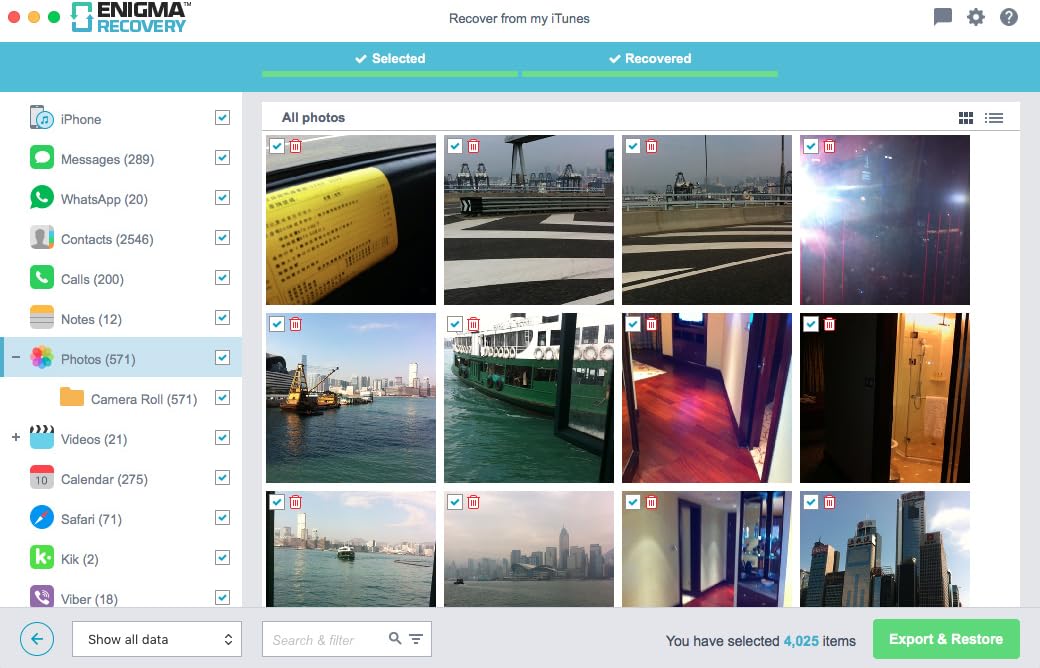
Task: Uncheck the Videos (21) checkbox
Action: pyautogui.click(x=222, y=437)
